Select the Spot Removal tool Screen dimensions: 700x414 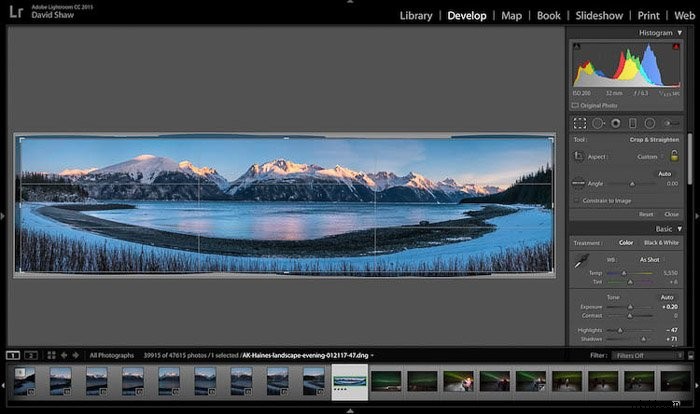[598, 123]
